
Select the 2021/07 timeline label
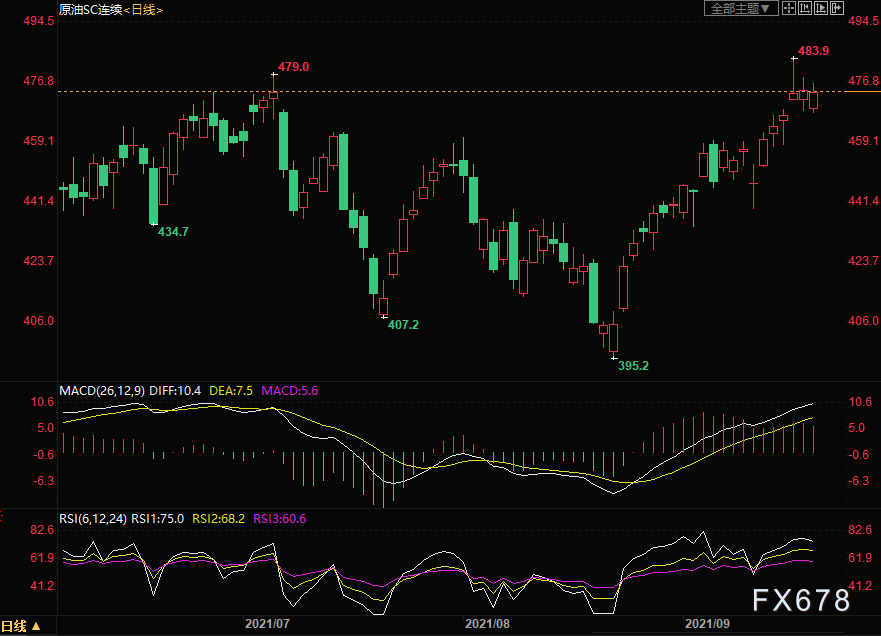click(x=267, y=624)
